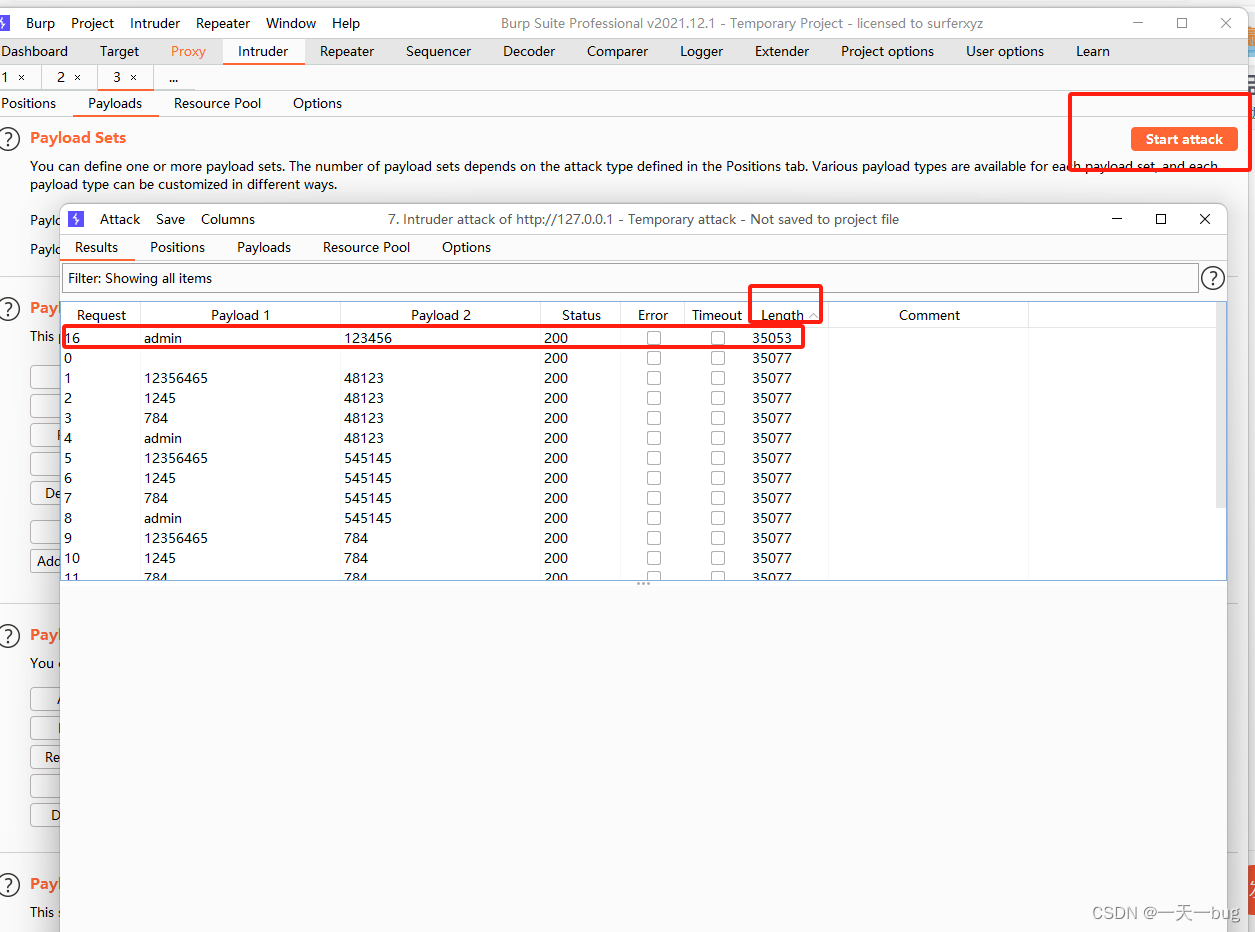Switch to Proxy tab

pyautogui.click(x=188, y=51)
